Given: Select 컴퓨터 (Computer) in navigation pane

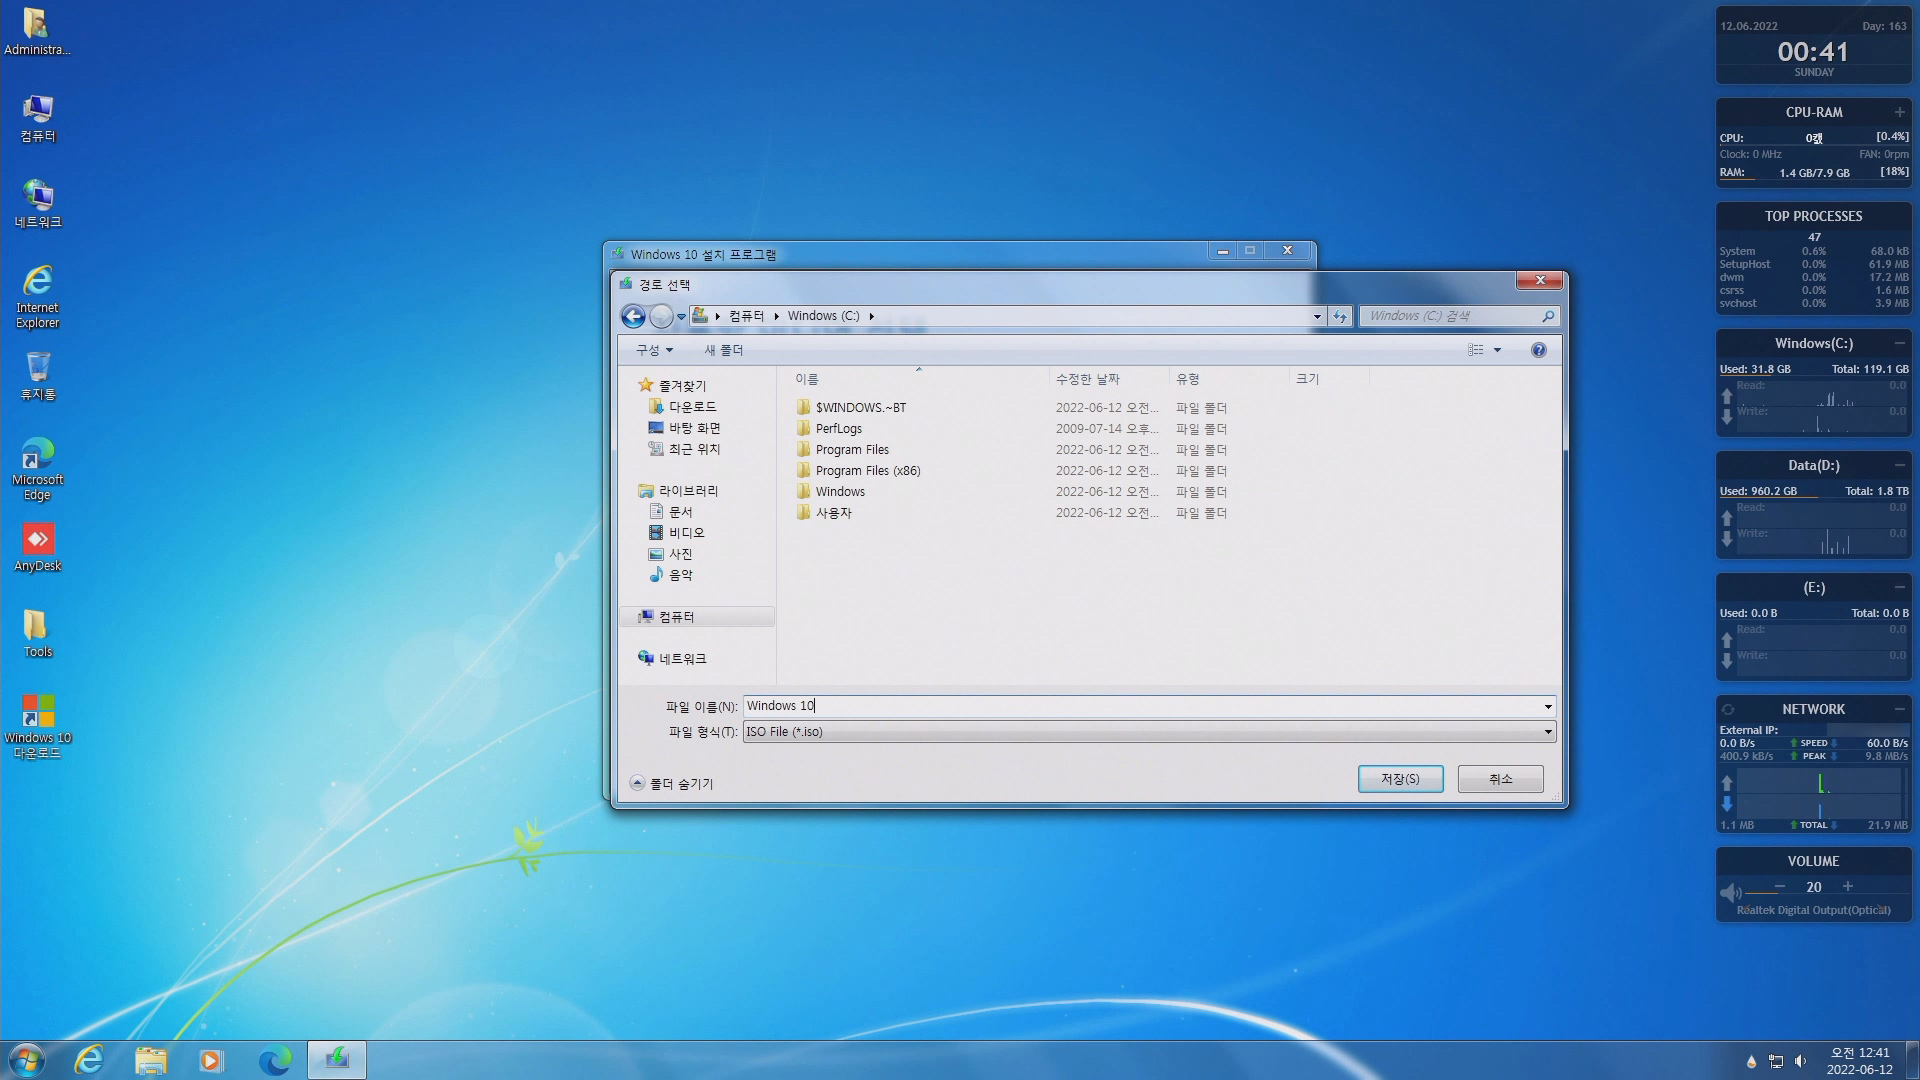Looking at the screenshot, I should [x=697, y=617].
